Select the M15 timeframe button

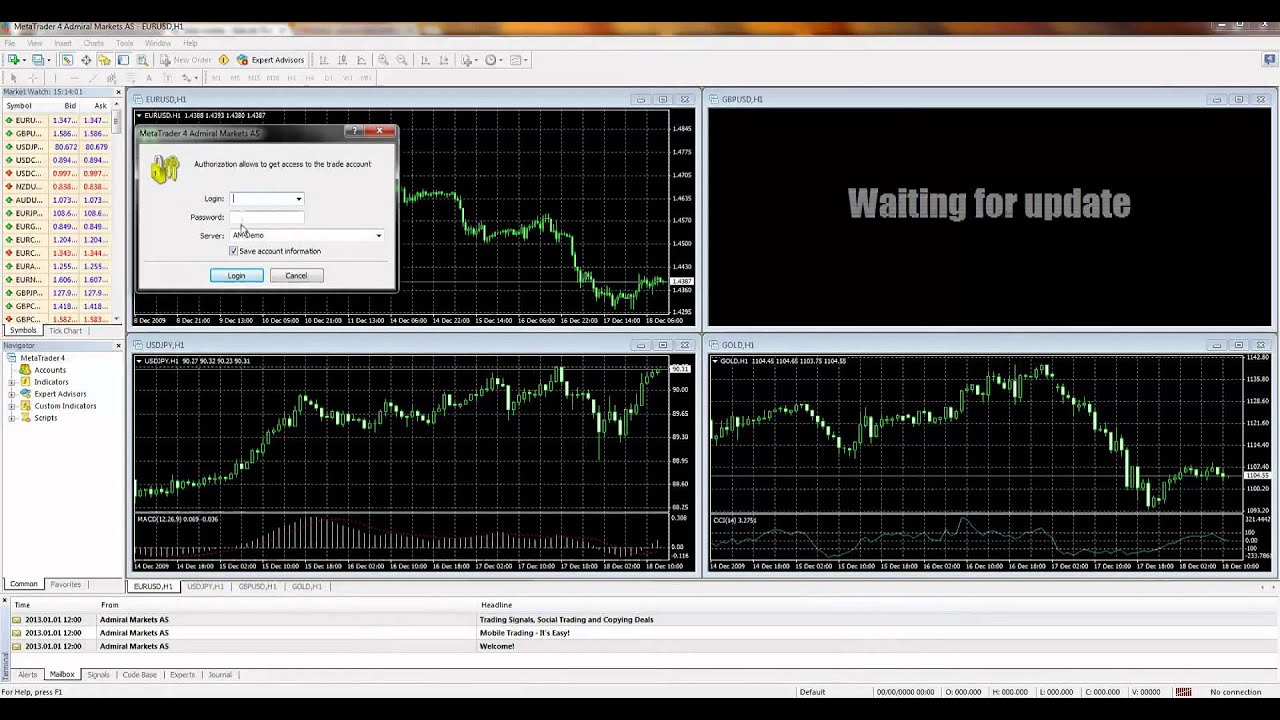click(255, 78)
